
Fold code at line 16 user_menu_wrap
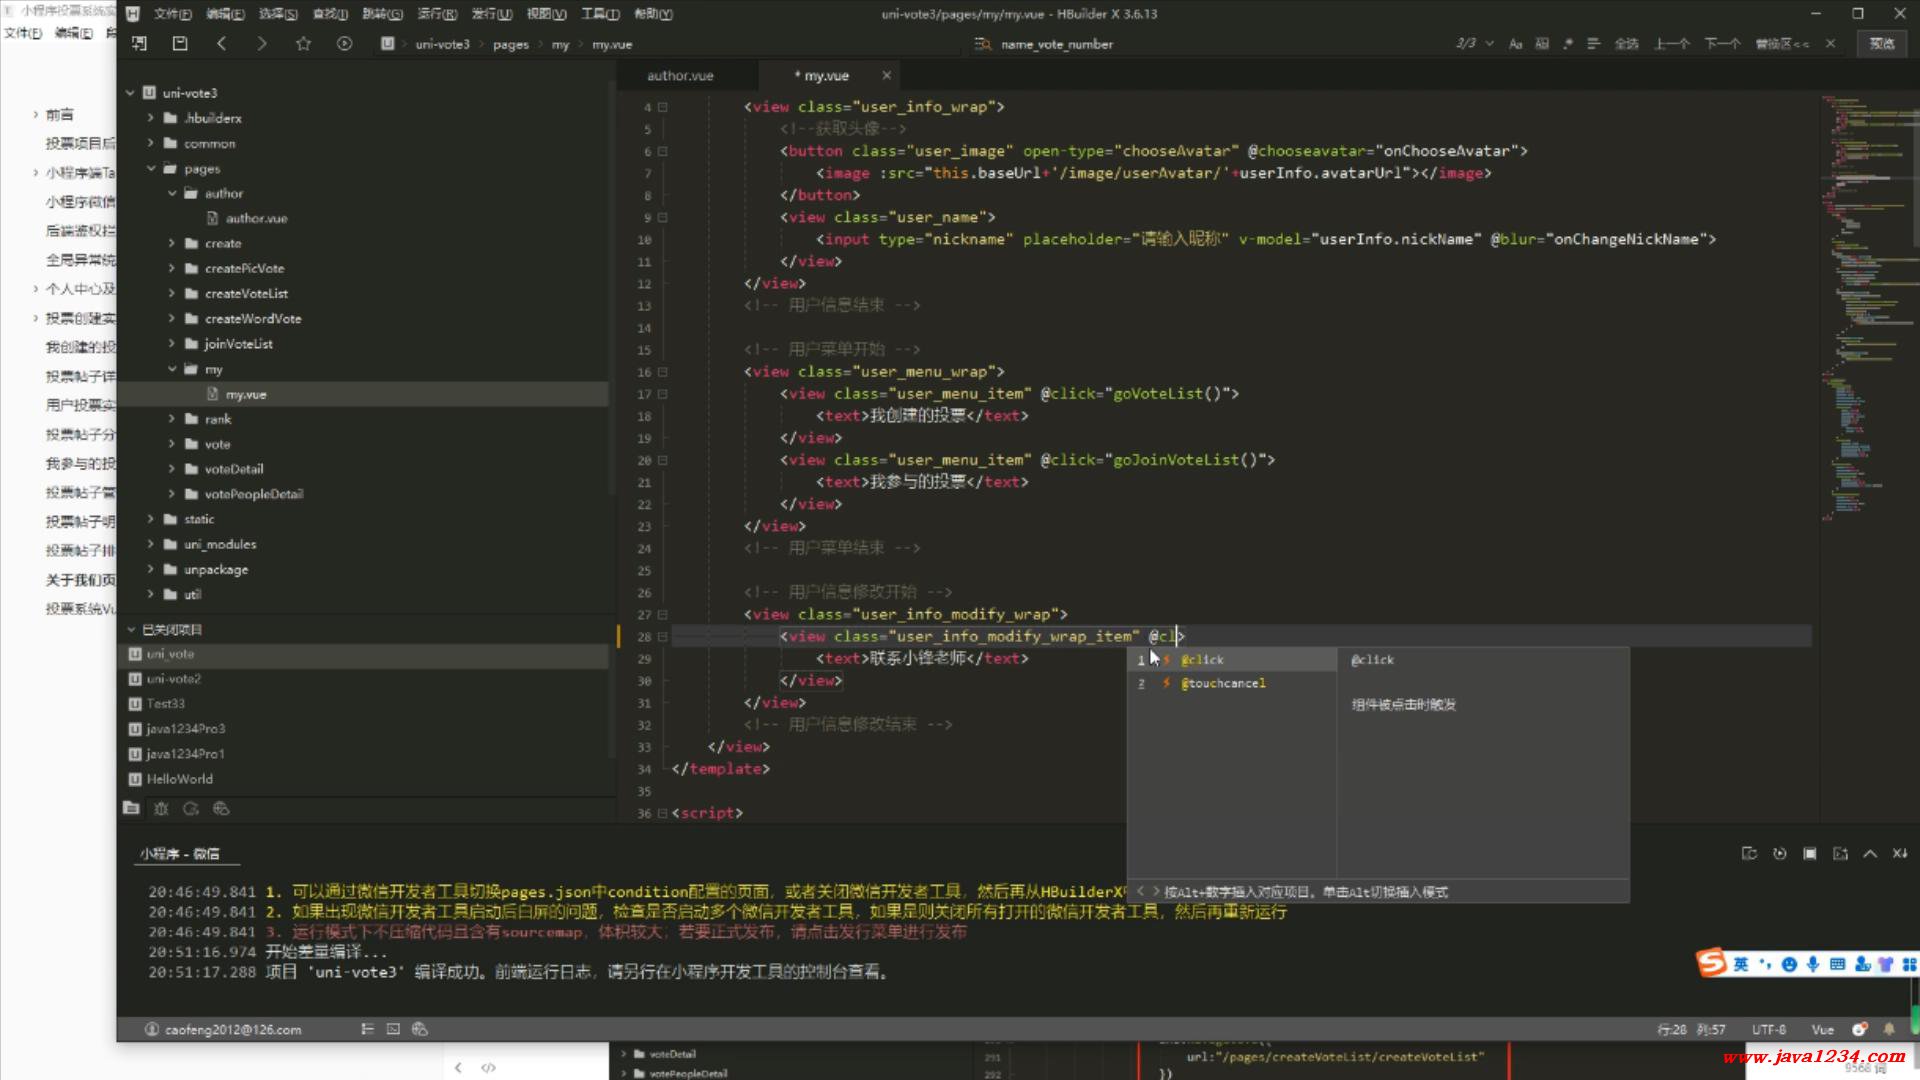point(662,372)
